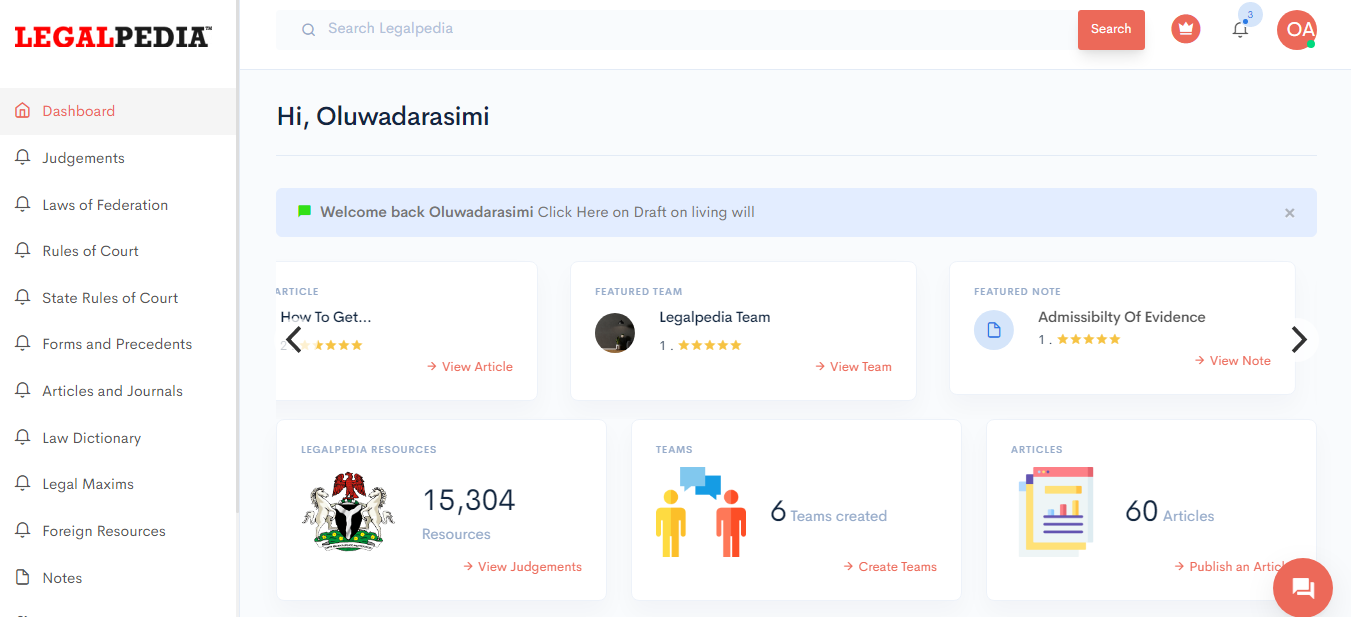Click the Articles chart illustration
This screenshot has width=1351, height=617.
click(x=1057, y=511)
